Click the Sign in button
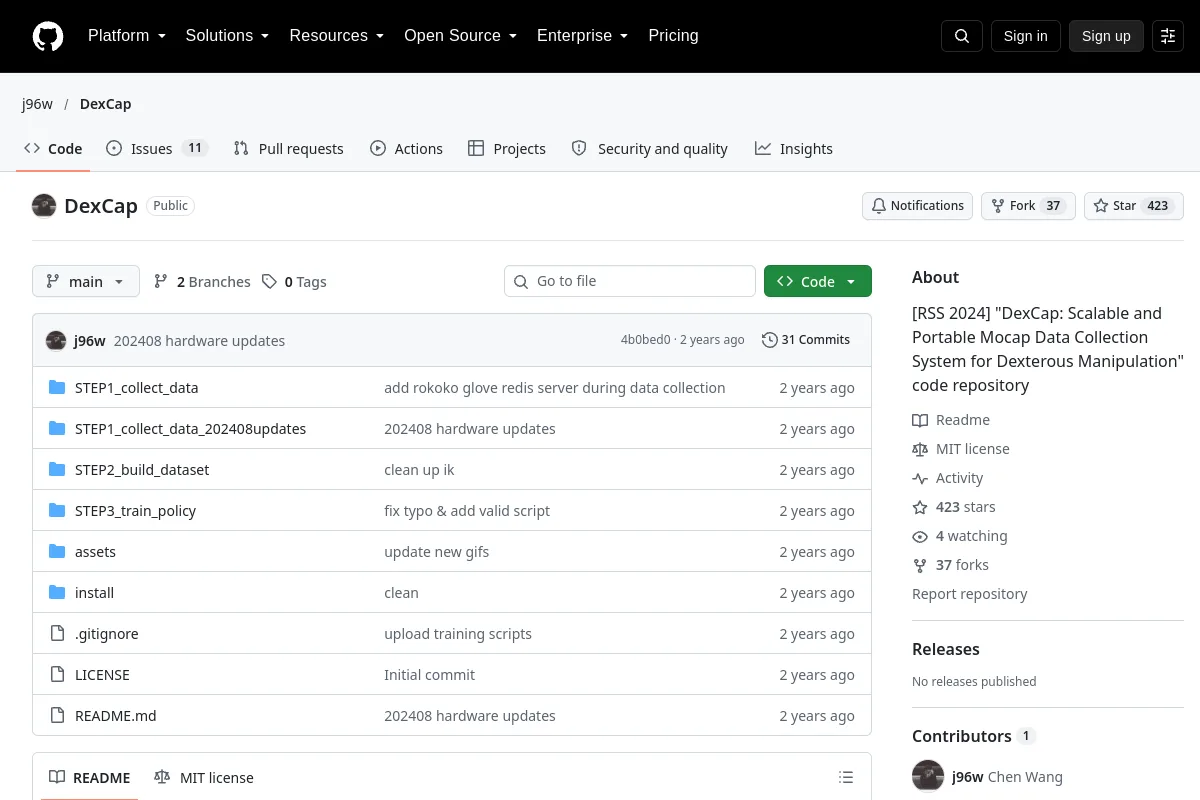The height and width of the screenshot is (800, 1200). point(1025,36)
